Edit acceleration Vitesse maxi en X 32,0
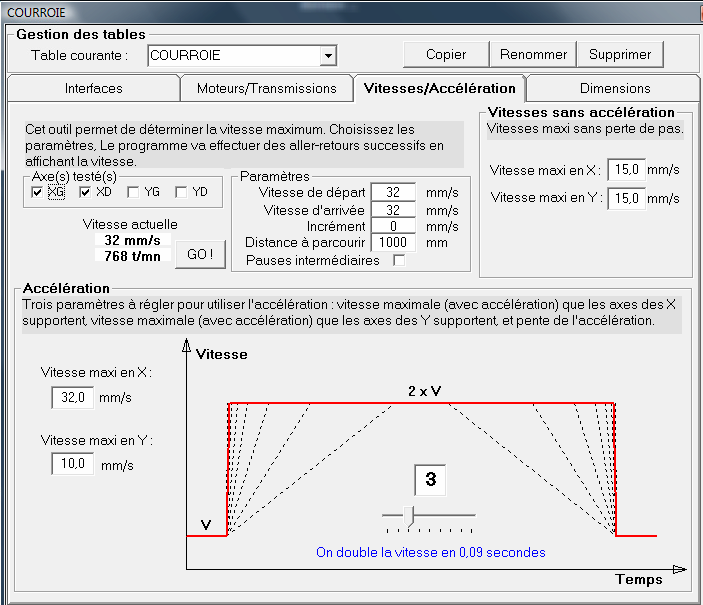 click(73, 397)
